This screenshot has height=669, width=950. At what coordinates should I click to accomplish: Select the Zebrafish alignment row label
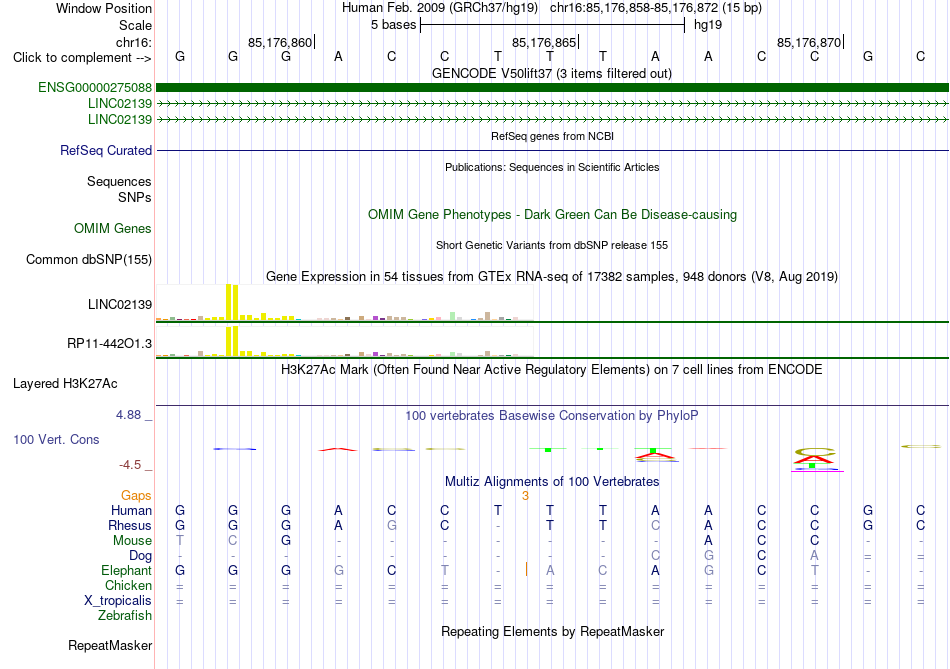125,616
